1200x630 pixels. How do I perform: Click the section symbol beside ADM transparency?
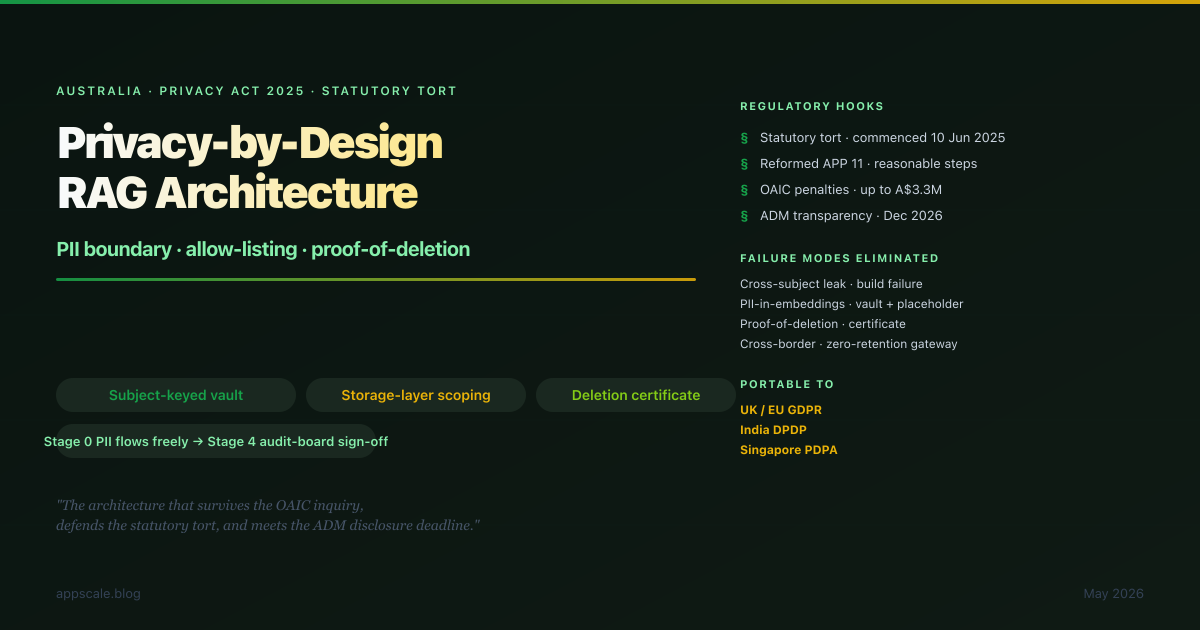click(x=743, y=216)
